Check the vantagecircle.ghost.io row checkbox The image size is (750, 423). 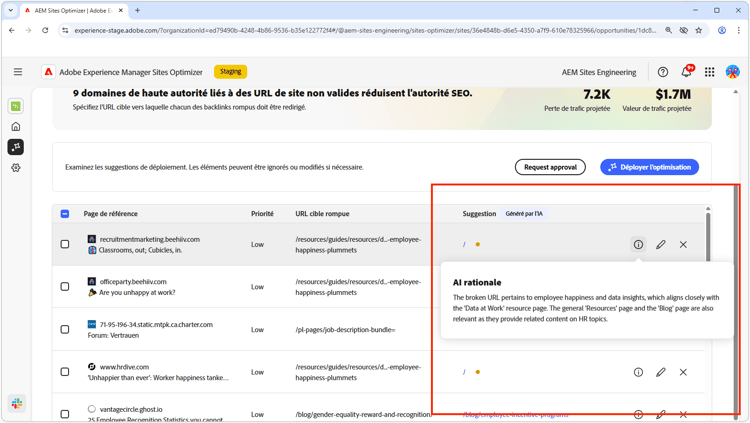tap(65, 414)
